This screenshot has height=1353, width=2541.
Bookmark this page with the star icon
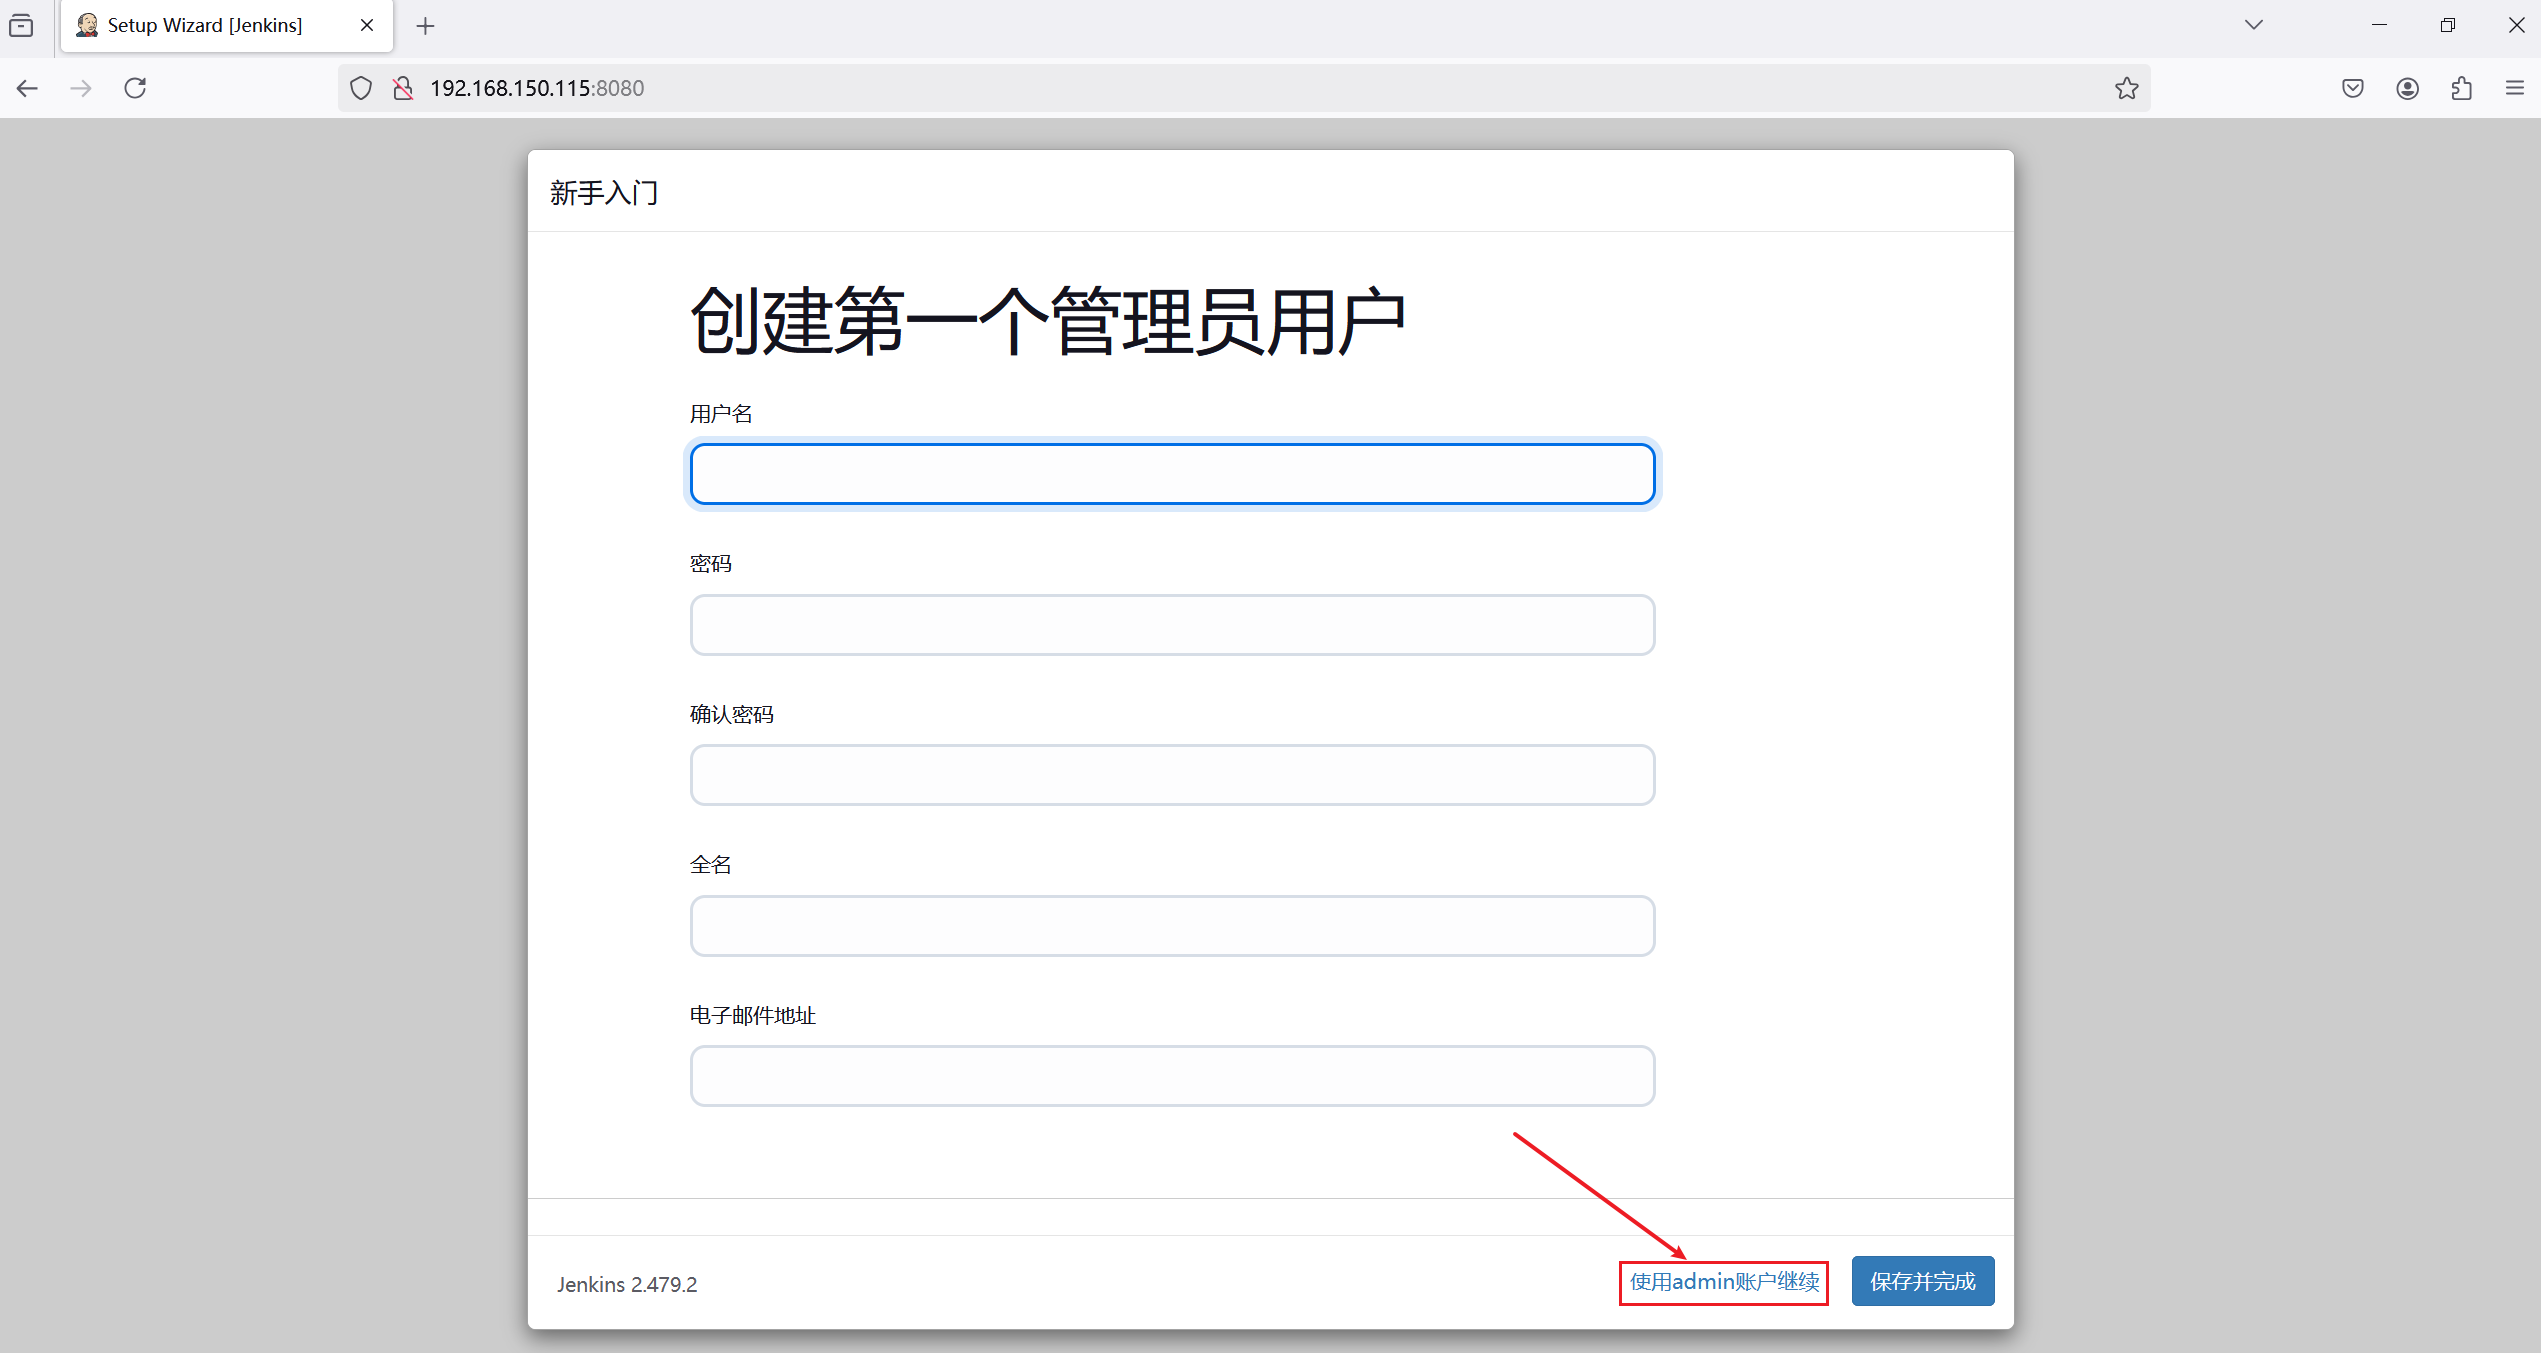(x=2127, y=88)
